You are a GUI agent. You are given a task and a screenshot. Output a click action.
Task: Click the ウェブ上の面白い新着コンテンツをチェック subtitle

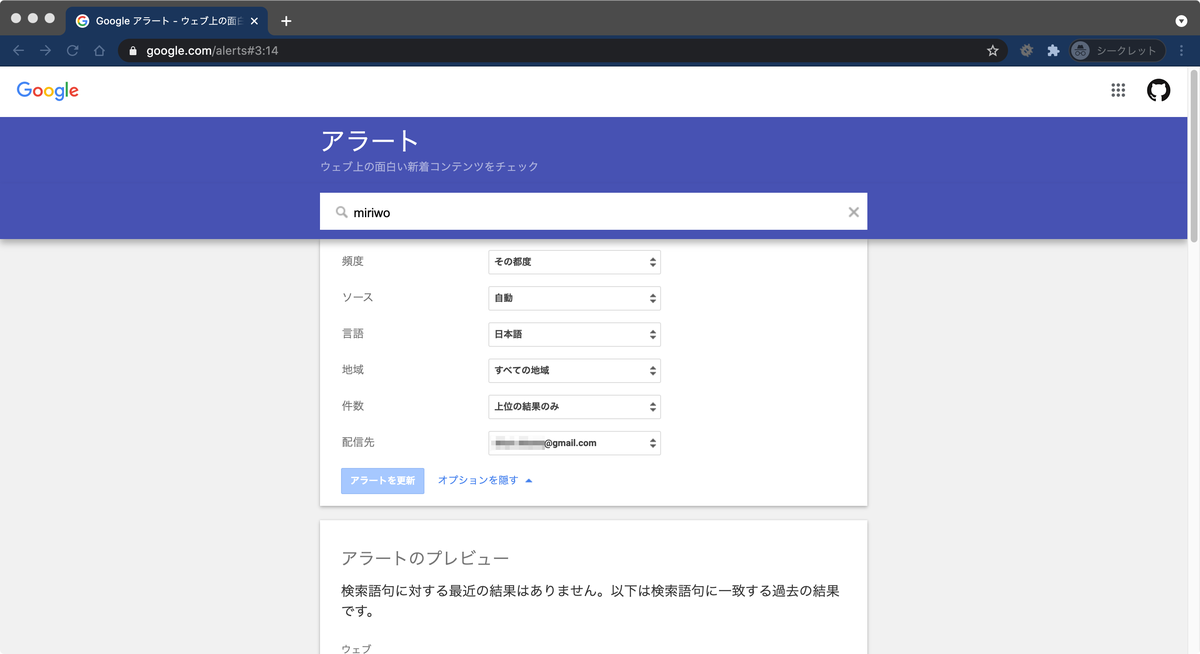(429, 167)
